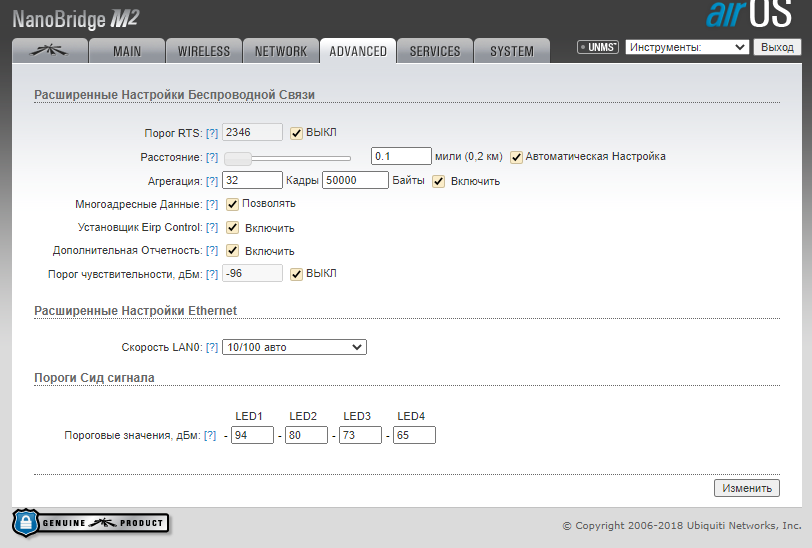This screenshot has width=812, height=548.
Task: Click the help [?] link next to Порог RTS
Action: (x=211, y=133)
